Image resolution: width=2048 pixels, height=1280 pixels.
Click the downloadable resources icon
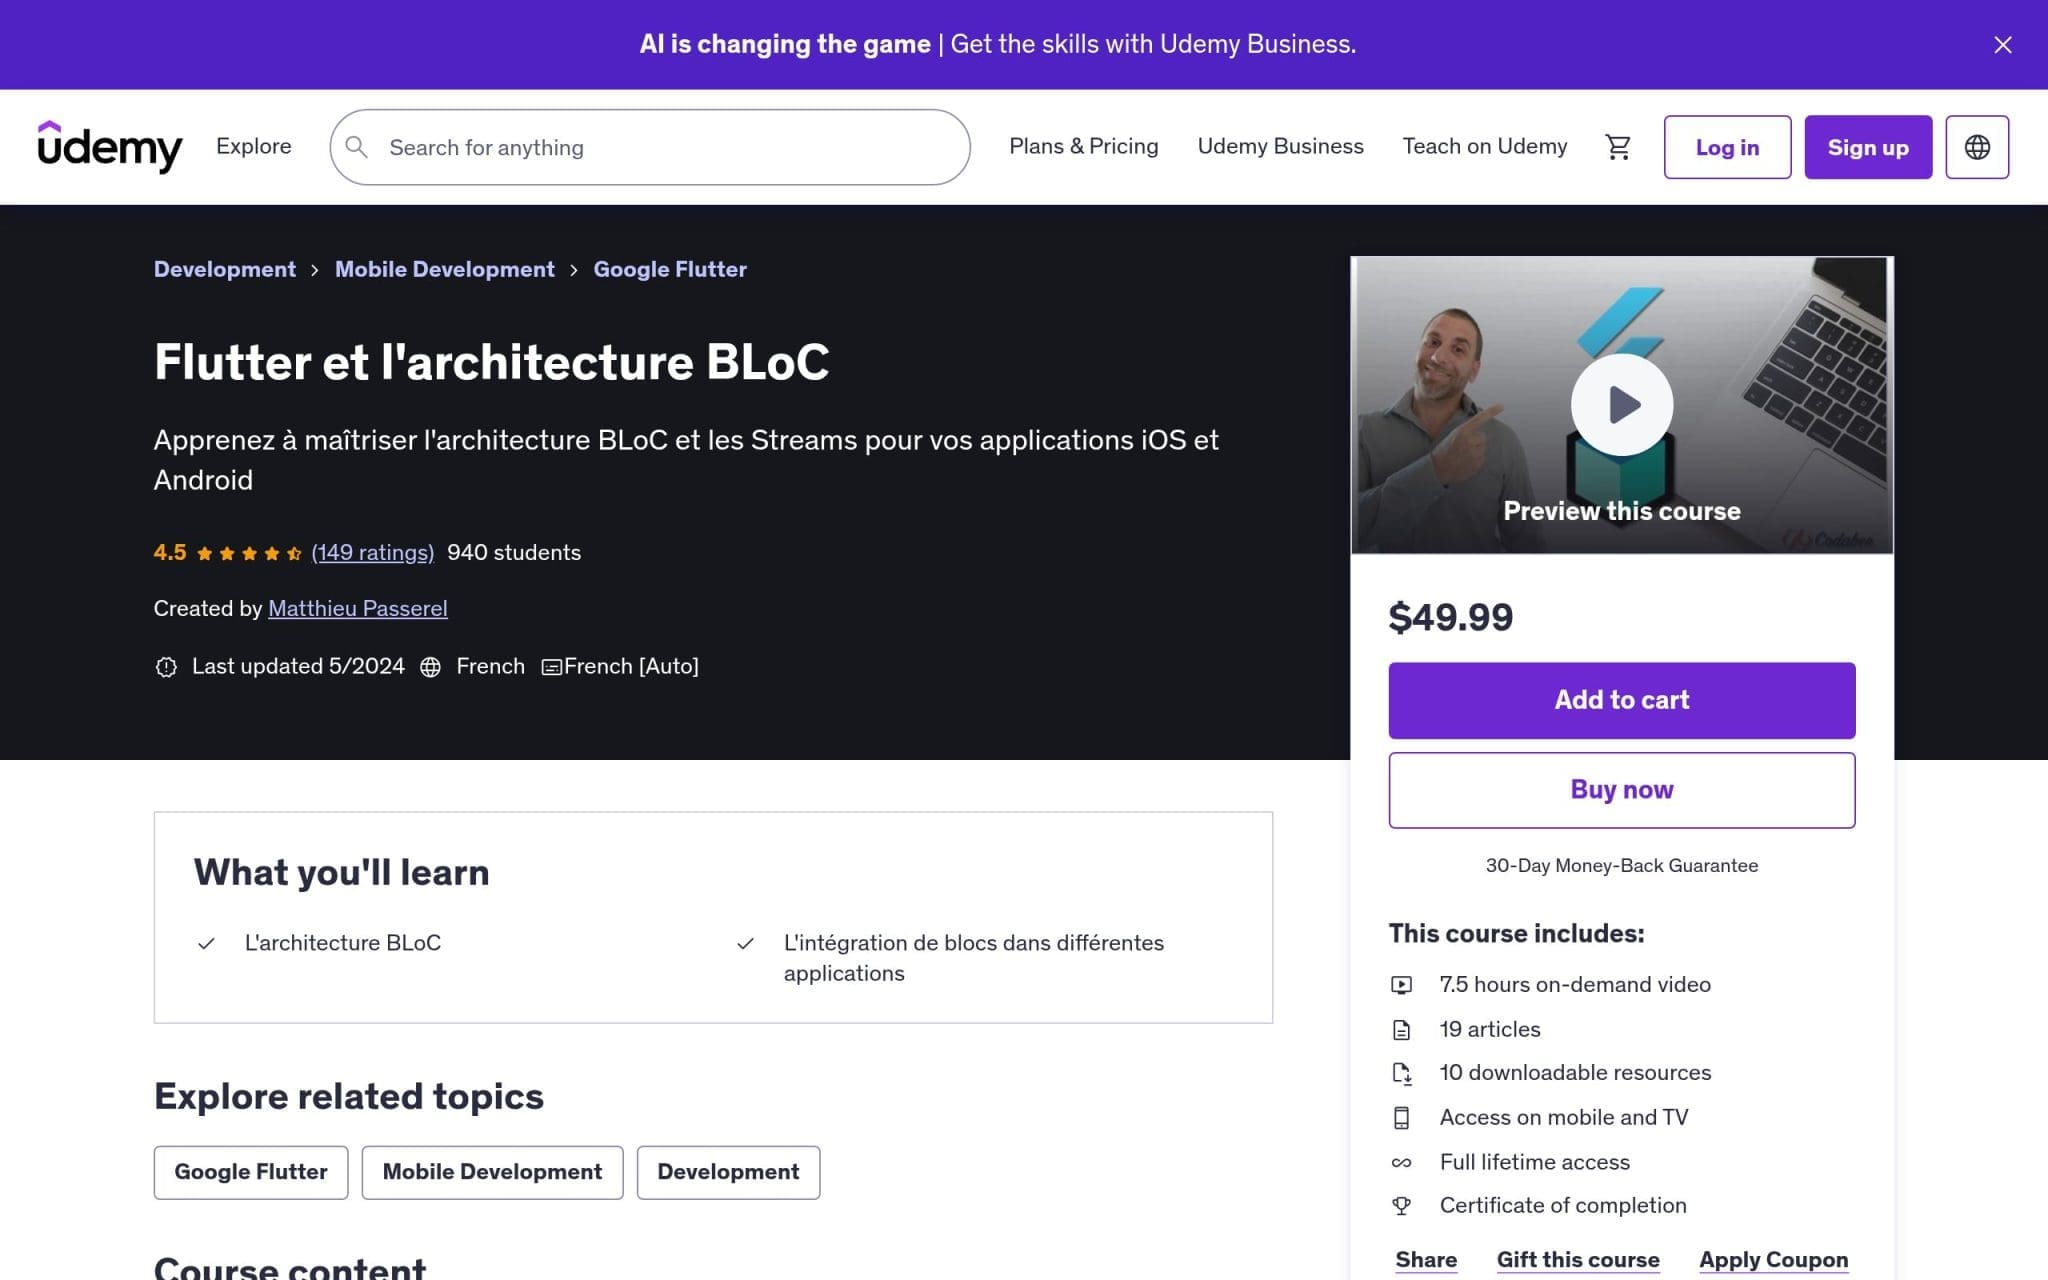(x=1402, y=1074)
